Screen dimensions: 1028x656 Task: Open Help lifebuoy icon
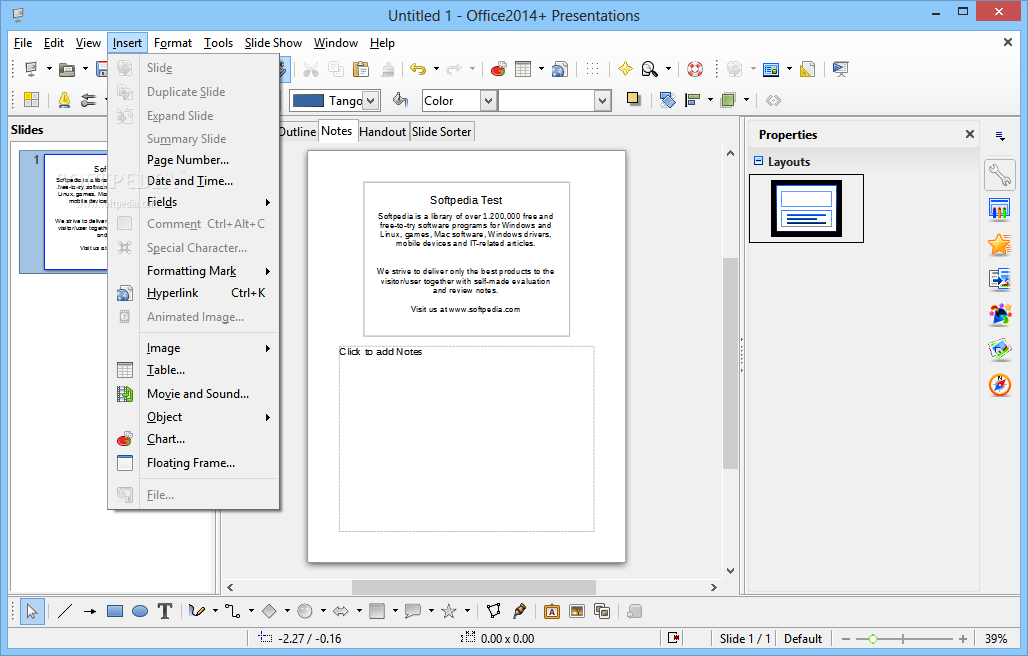[x=695, y=69]
